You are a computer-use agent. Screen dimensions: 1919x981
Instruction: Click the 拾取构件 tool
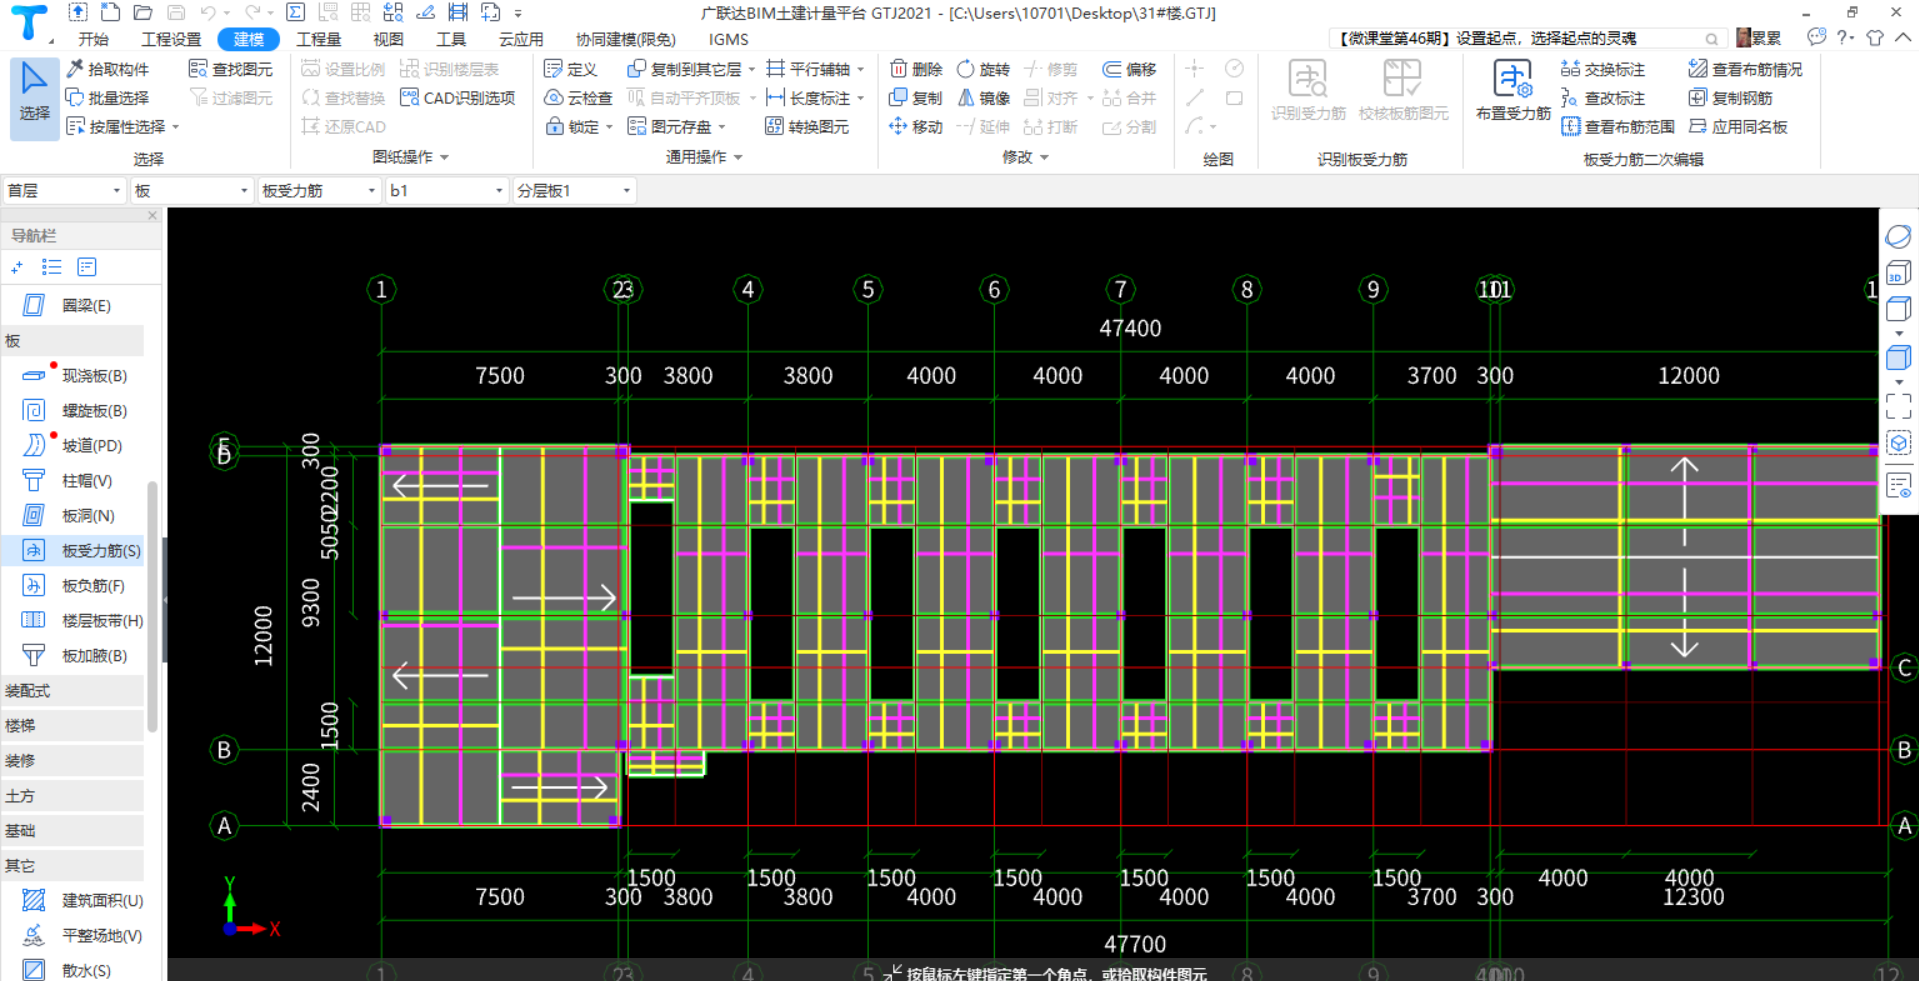pyautogui.click(x=107, y=69)
